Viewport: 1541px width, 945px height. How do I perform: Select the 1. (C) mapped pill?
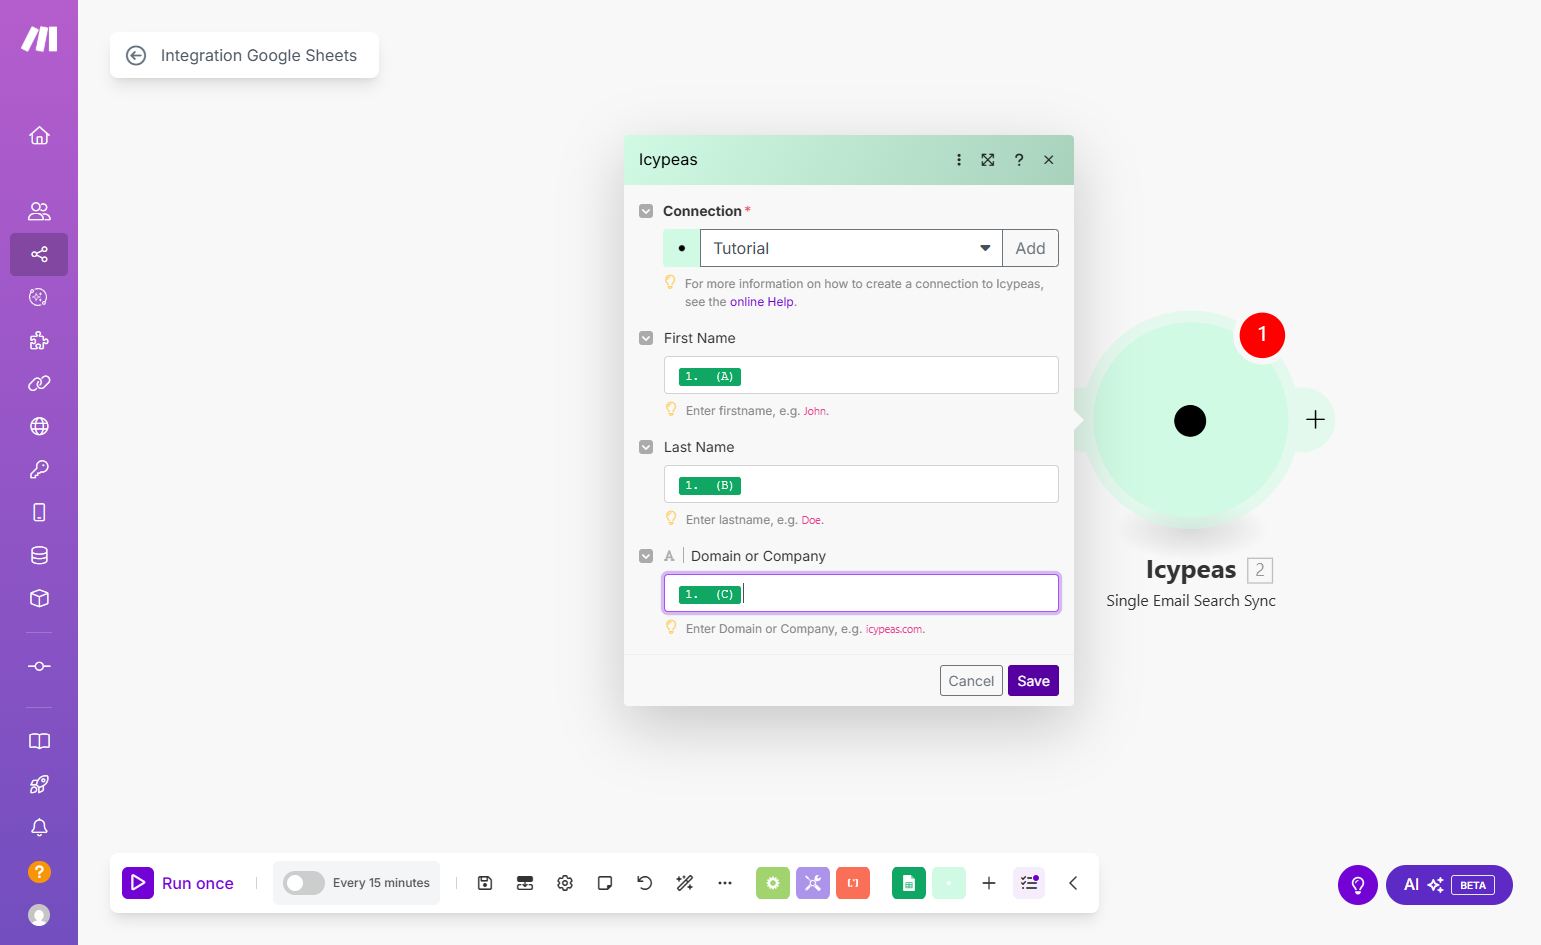tap(710, 595)
